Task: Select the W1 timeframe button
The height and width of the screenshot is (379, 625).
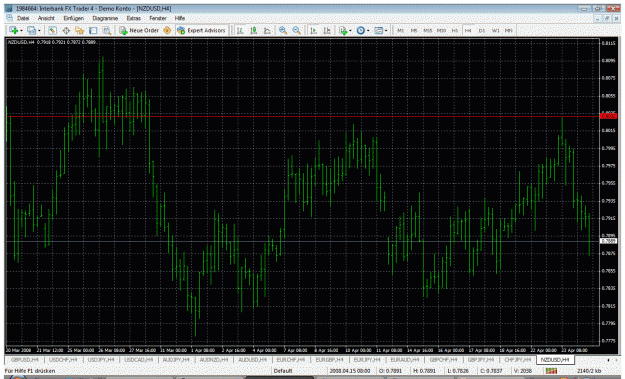Action: [495, 30]
